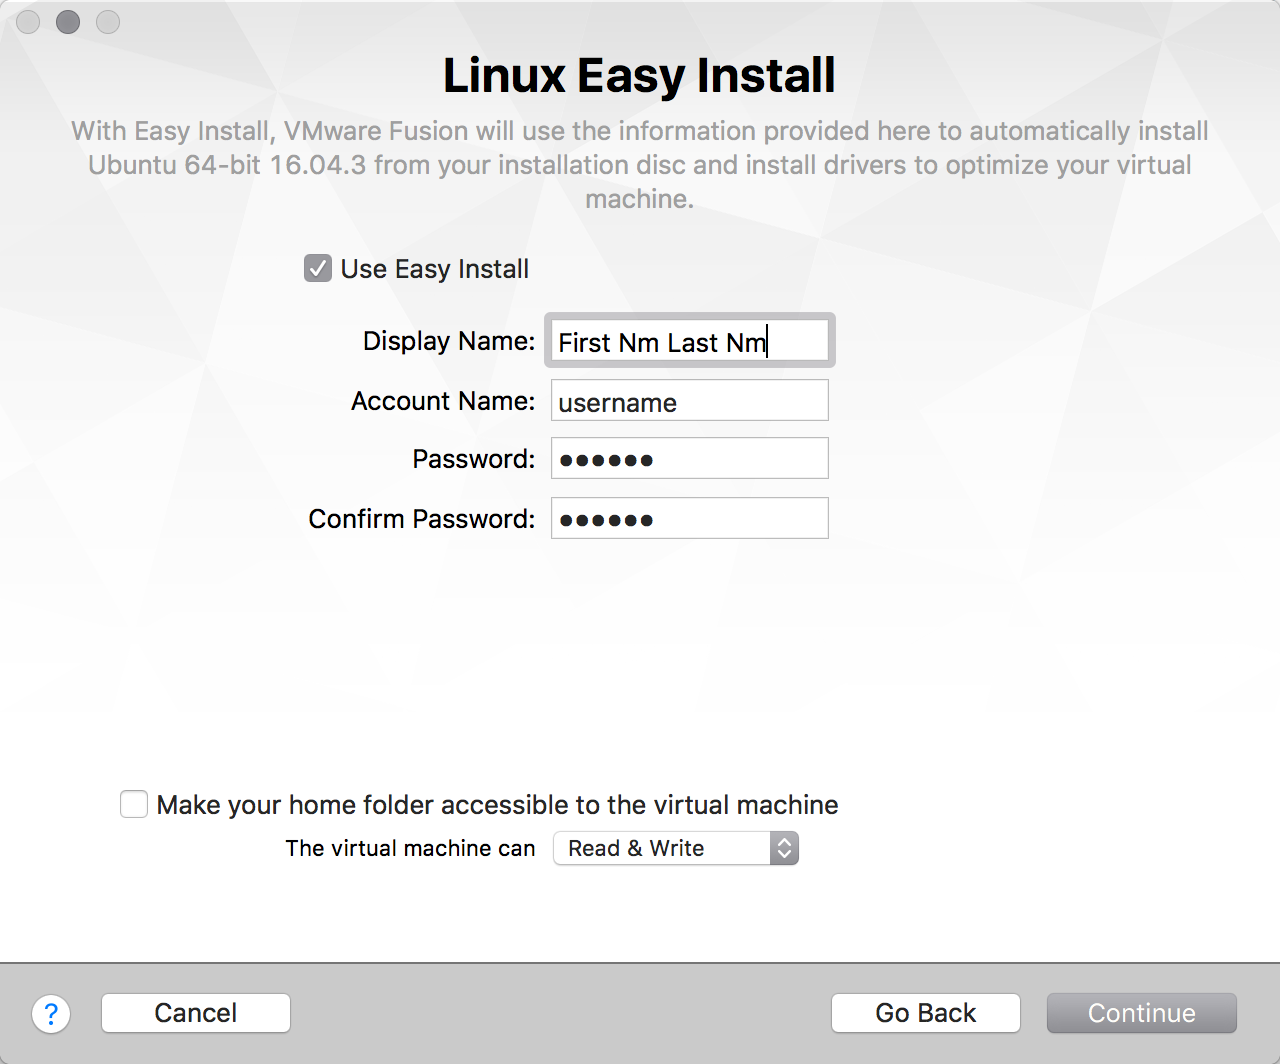1280x1064 pixels.
Task: Click the Easy Install description paragraph
Action: (x=640, y=165)
